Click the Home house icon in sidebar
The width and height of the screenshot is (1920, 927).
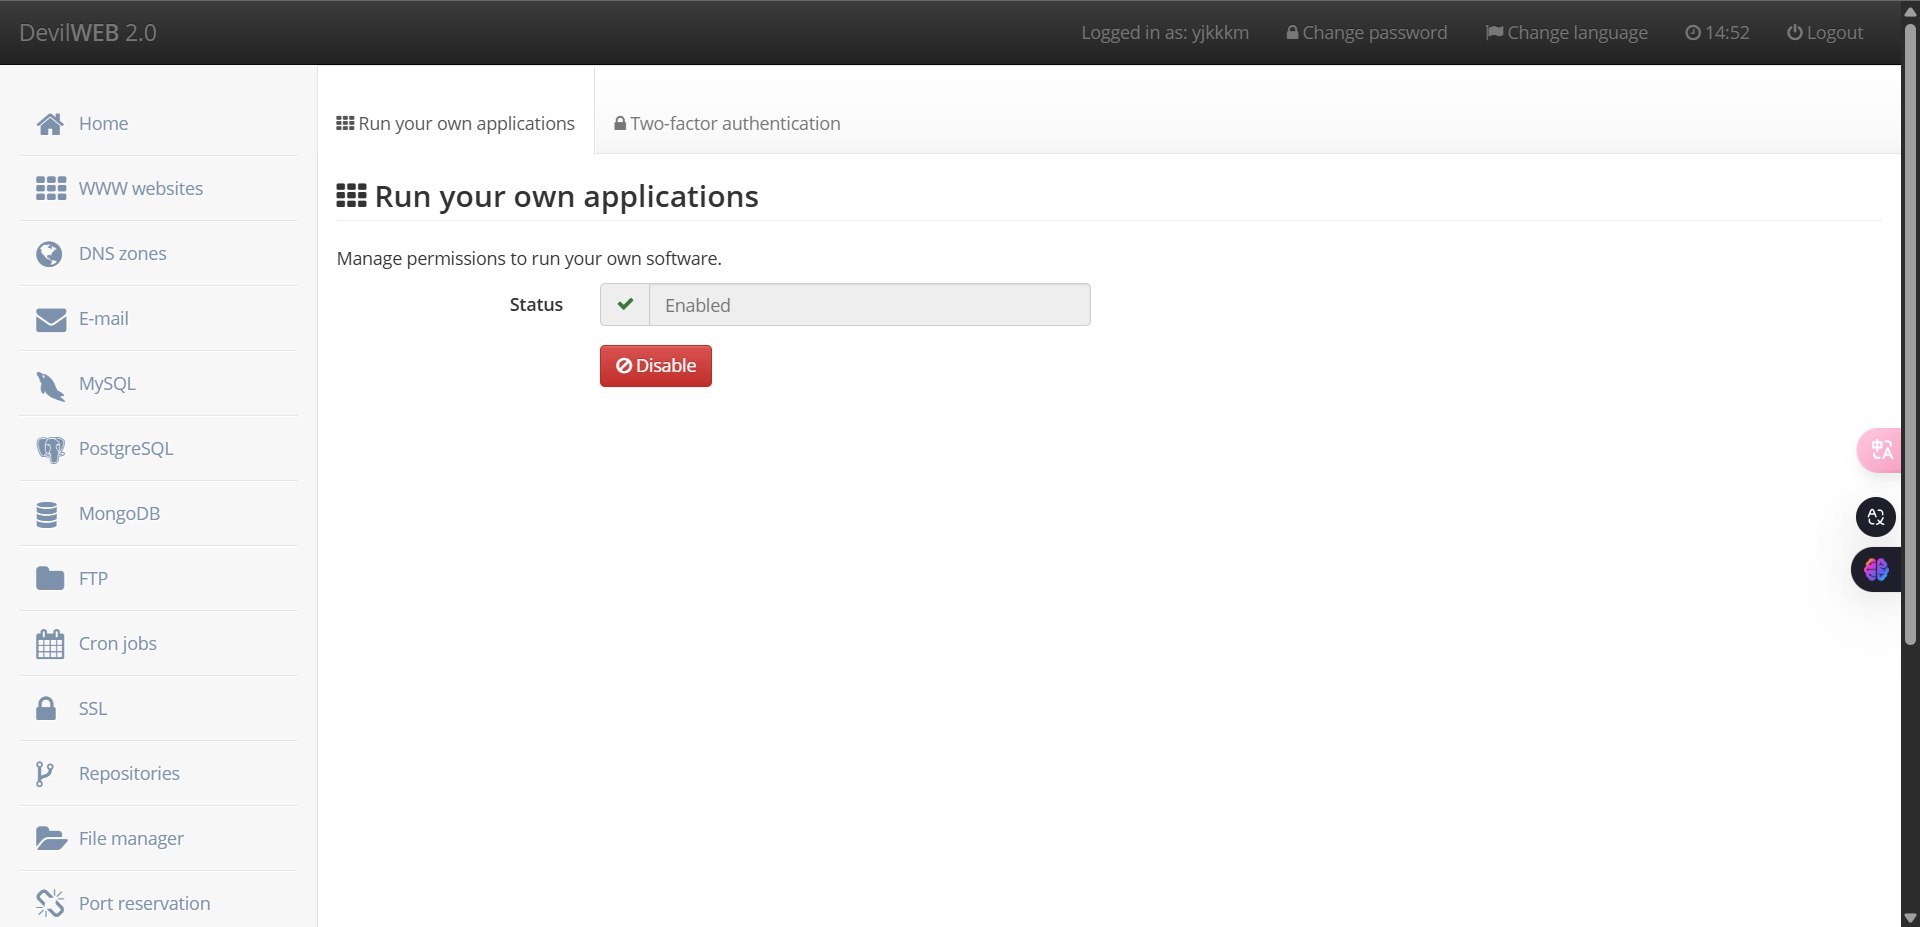coord(50,124)
